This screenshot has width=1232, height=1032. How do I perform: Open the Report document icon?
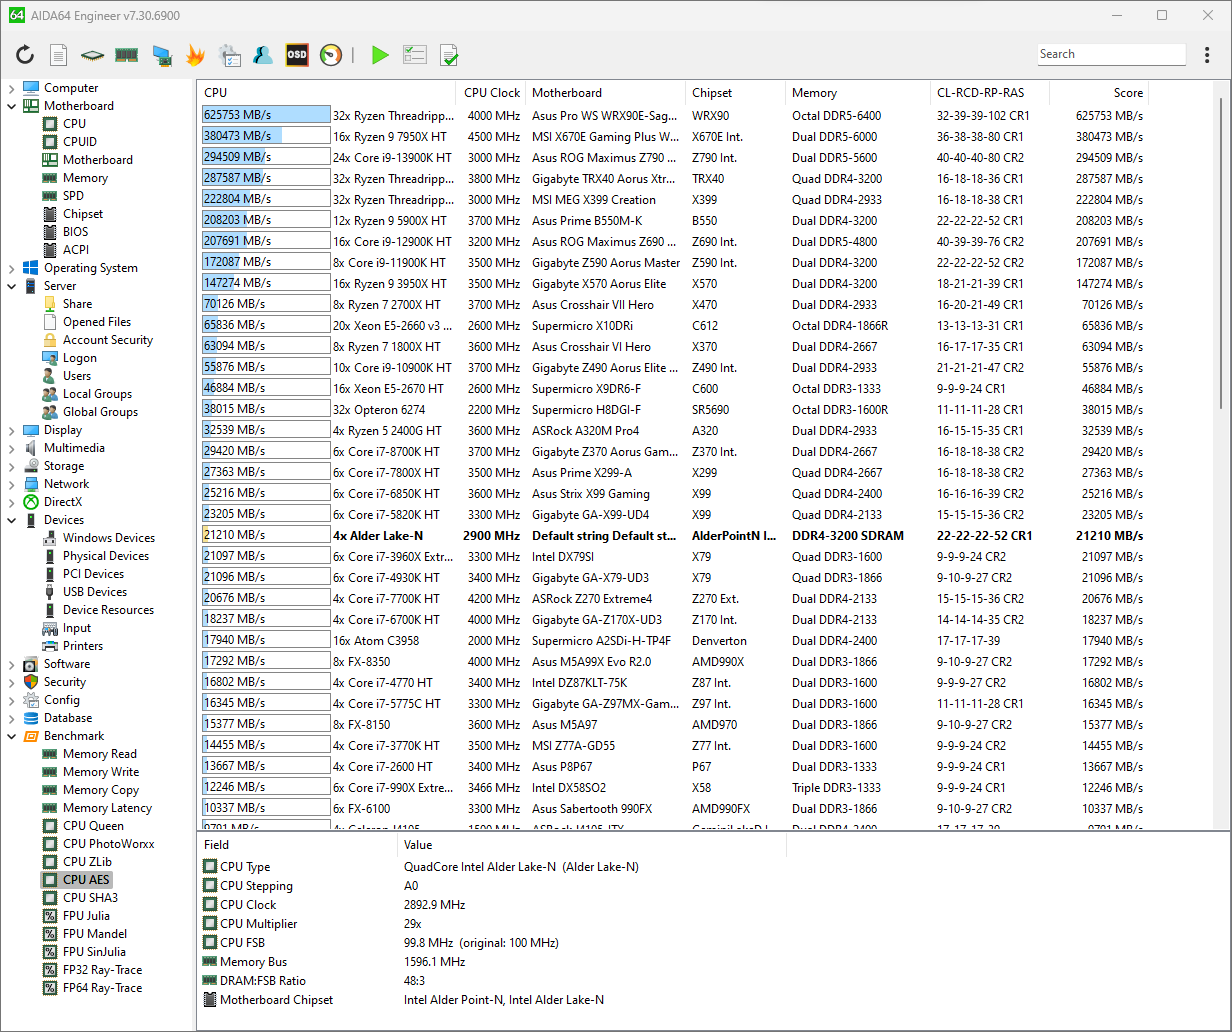(x=59, y=55)
